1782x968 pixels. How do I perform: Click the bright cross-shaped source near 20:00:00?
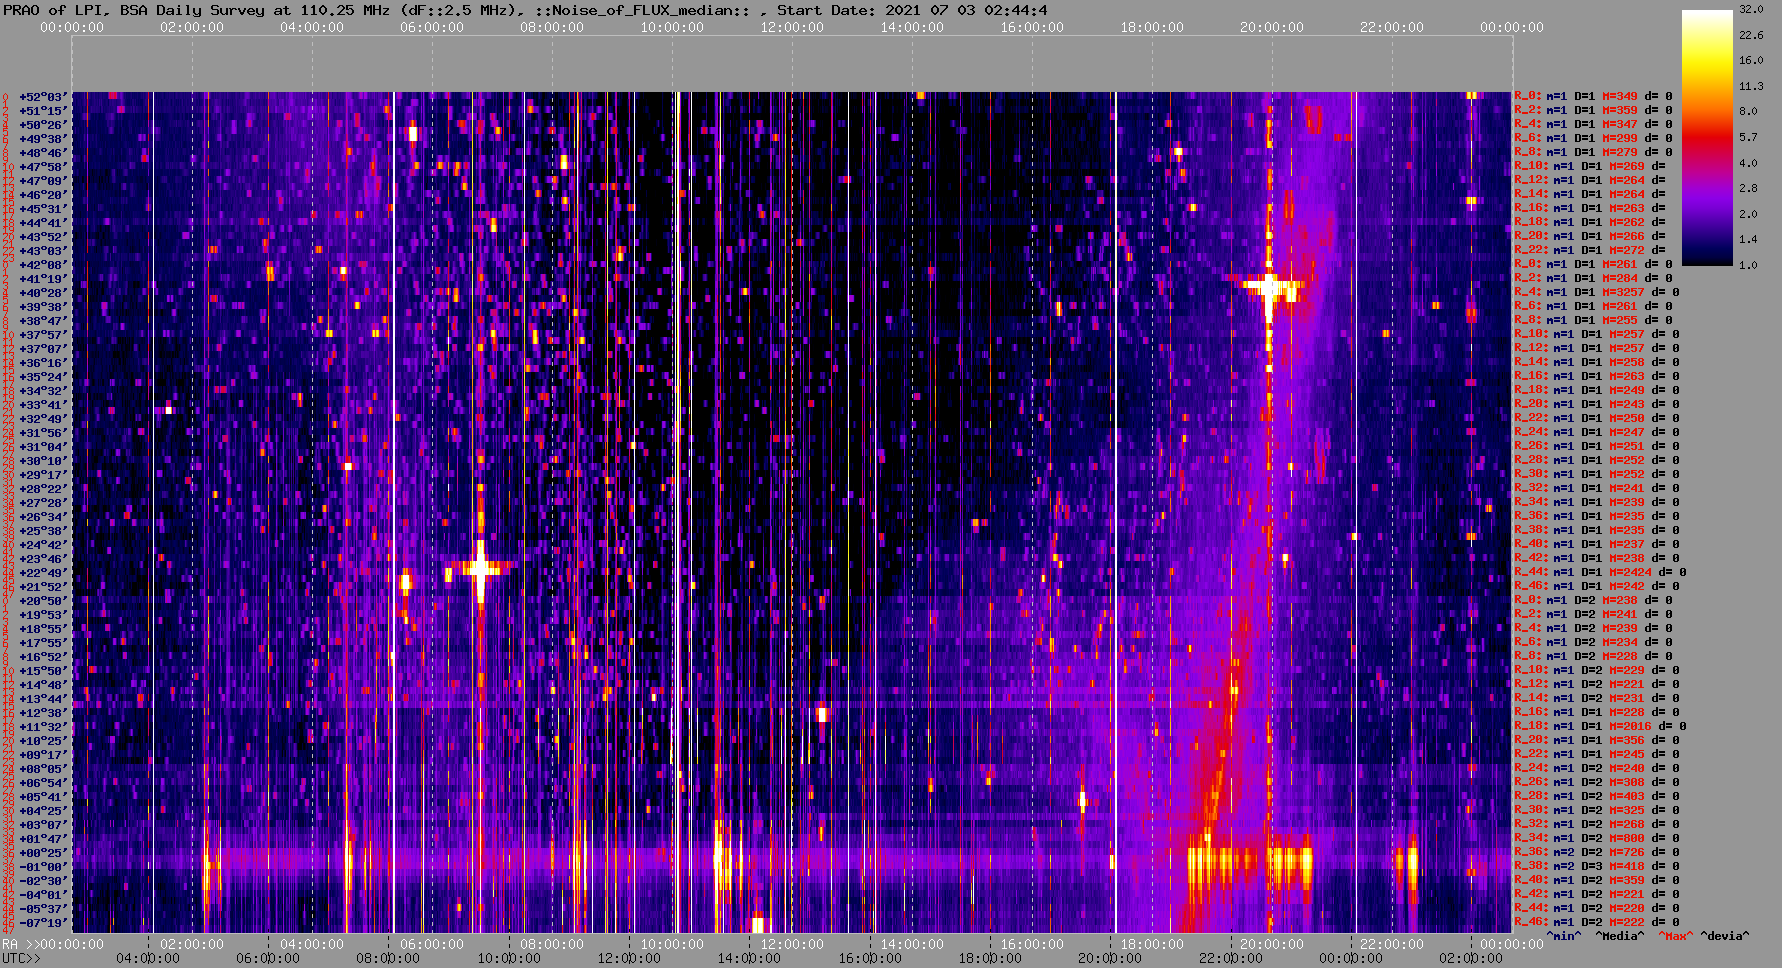1270,288
